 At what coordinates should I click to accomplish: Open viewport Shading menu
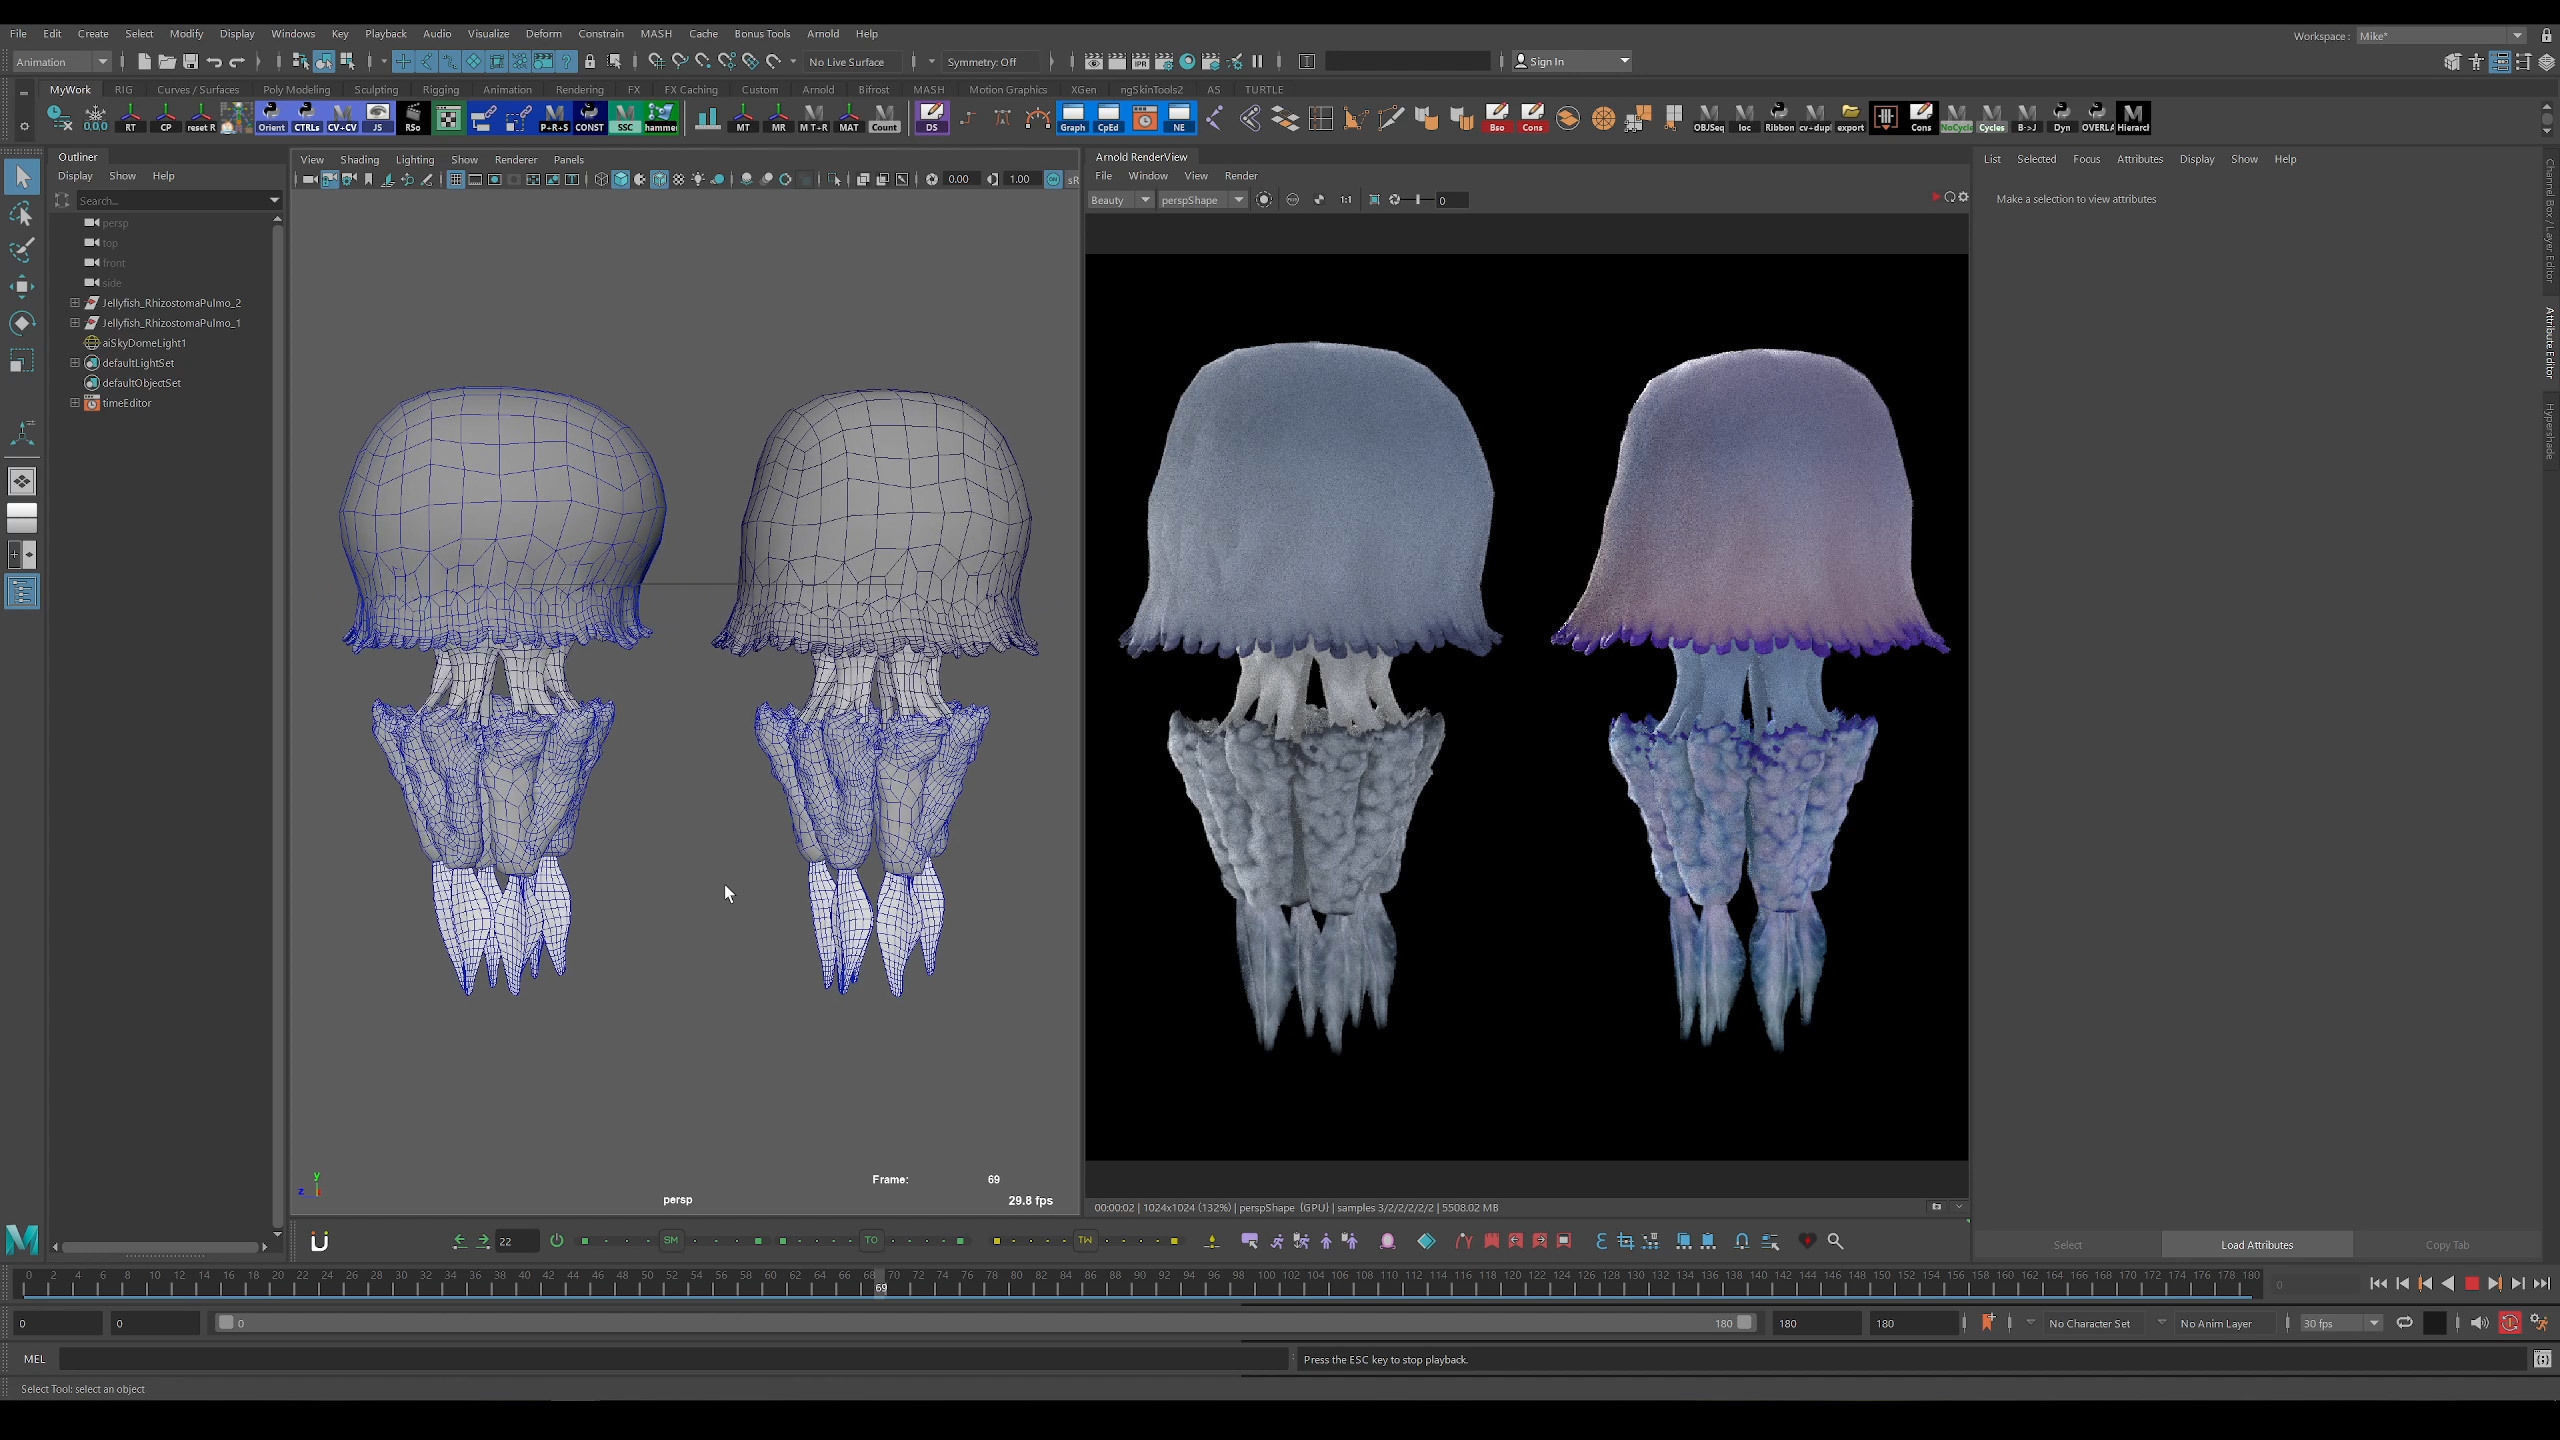(x=359, y=159)
